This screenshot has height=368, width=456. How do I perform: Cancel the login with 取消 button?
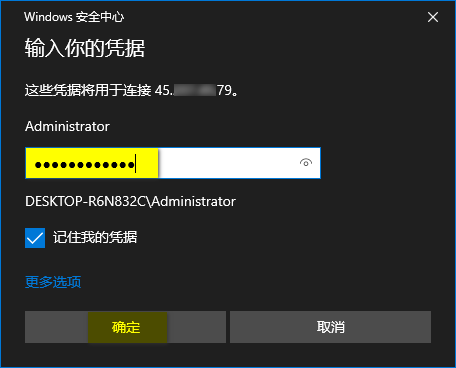(x=330, y=327)
